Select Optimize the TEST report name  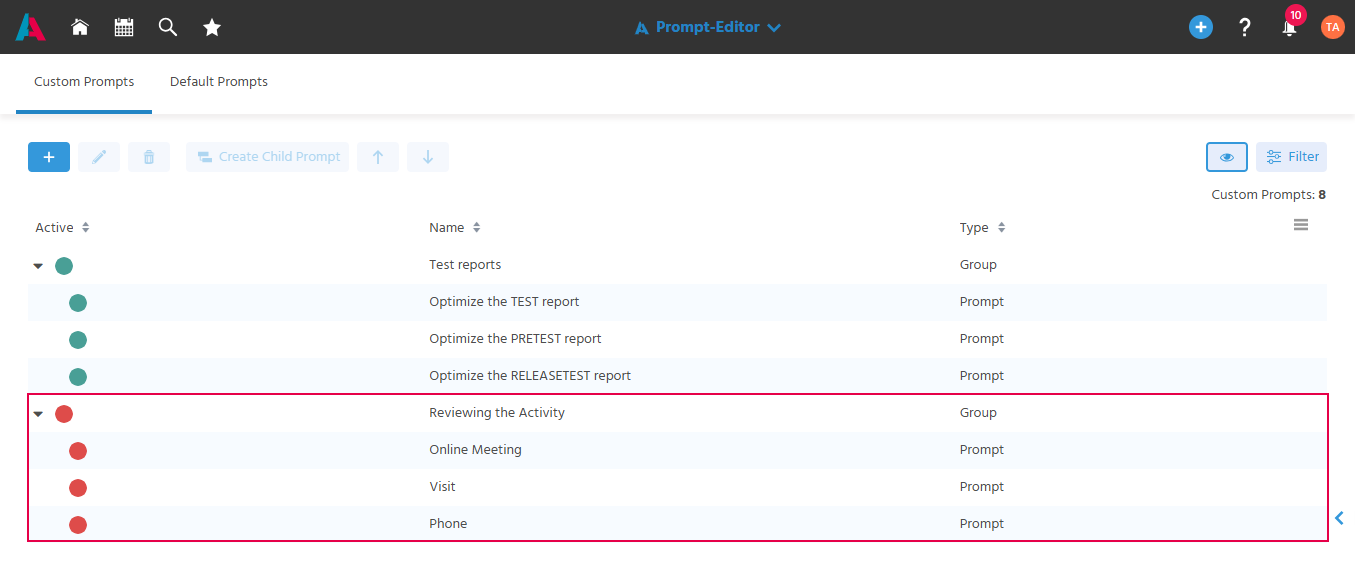tap(504, 302)
